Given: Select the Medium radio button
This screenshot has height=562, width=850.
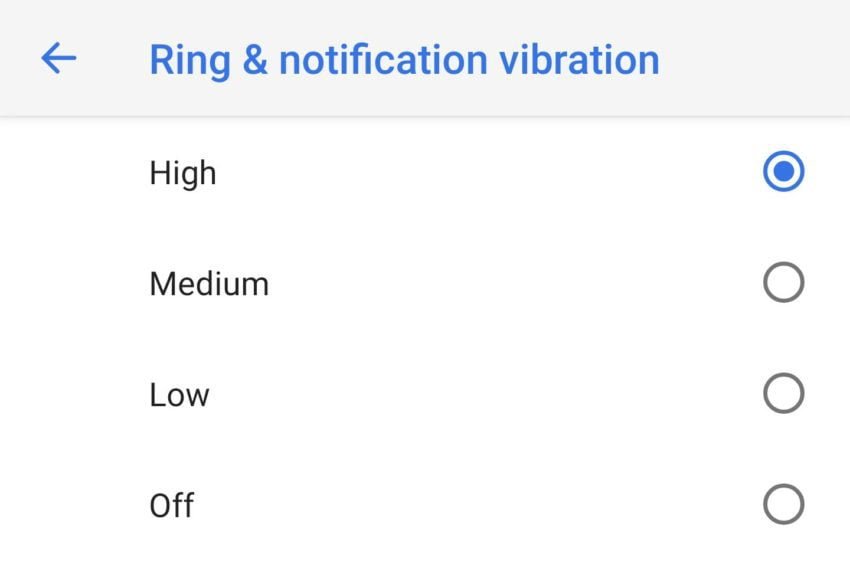Looking at the screenshot, I should (783, 283).
